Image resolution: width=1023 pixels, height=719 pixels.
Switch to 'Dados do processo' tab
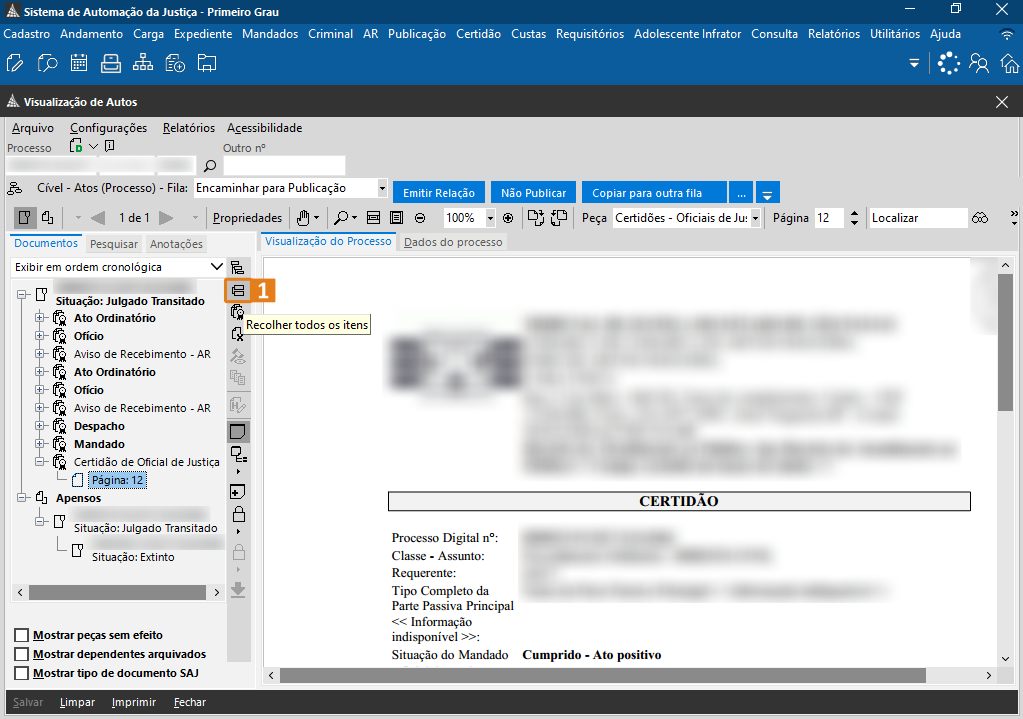click(453, 242)
